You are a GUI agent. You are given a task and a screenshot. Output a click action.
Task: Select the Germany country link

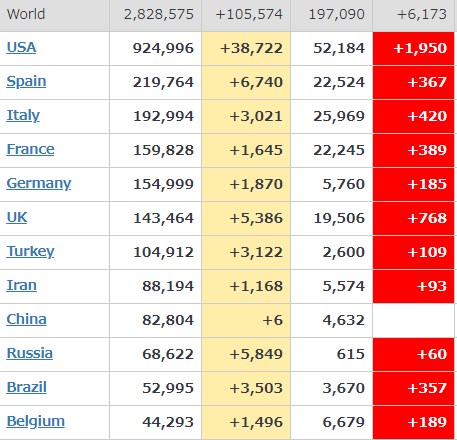[x=39, y=184]
